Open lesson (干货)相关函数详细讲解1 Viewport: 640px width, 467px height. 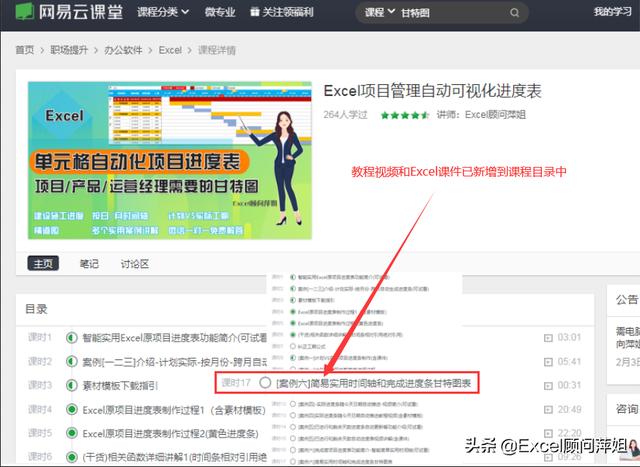[174, 457]
